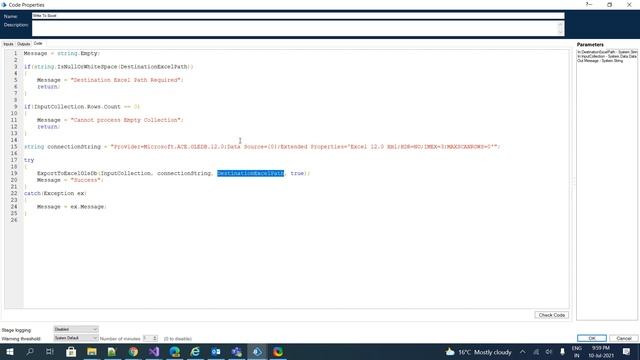The image size is (640, 360).
Task: Open the Stage logging dropdown
Action: pos(76,329)
